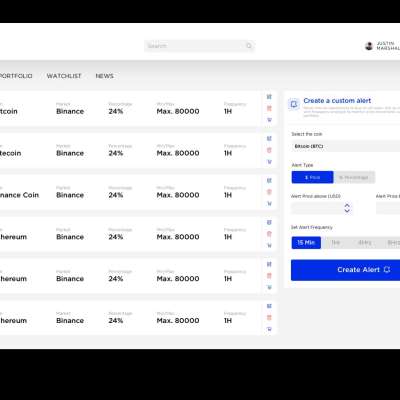Click 1H frequency in the Binance Coin row
The height and width of the screenshot is (400, 400).
(x=228, y=195)
